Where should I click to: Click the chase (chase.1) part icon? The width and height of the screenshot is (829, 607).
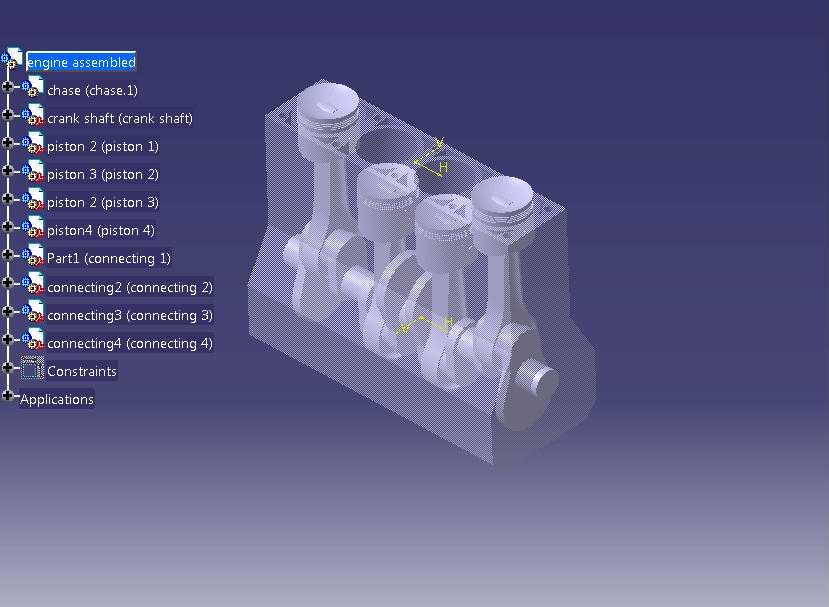click(33, 87)
